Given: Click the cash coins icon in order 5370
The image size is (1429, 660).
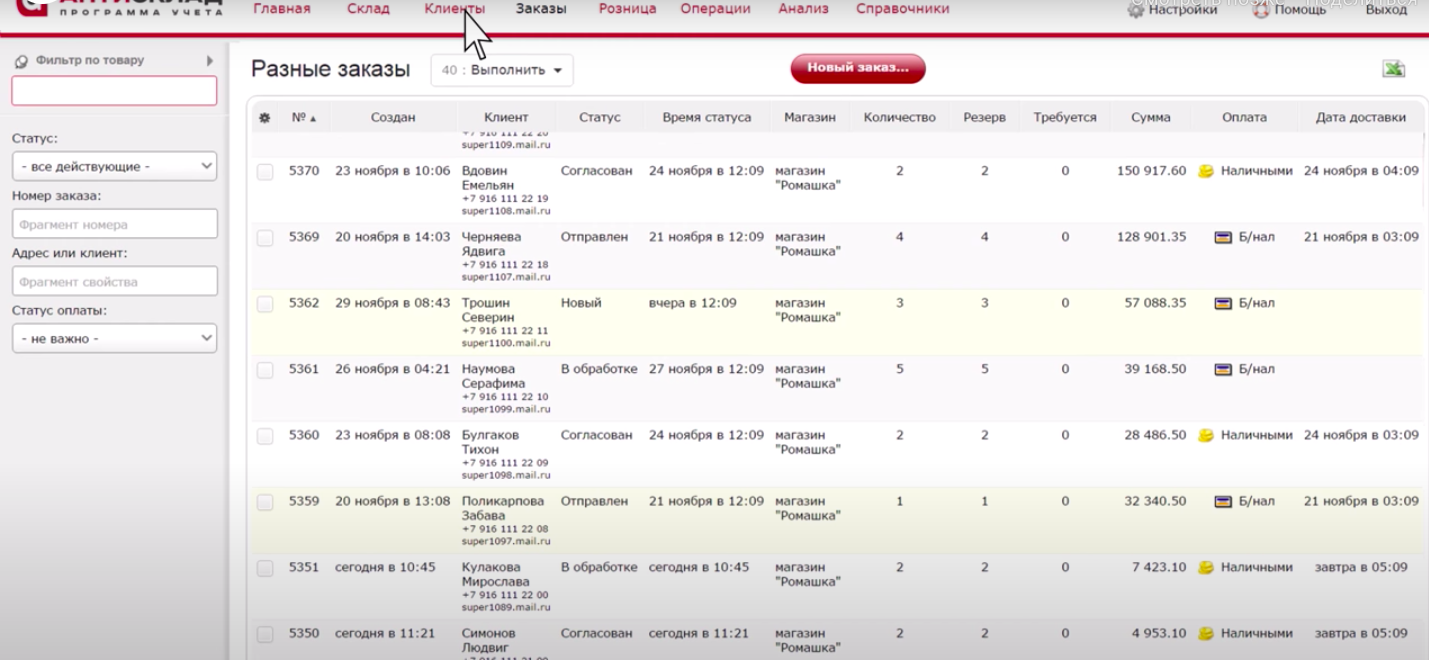Looking at the screenshot, I should pyautogui.click(x=1206, y=171).
